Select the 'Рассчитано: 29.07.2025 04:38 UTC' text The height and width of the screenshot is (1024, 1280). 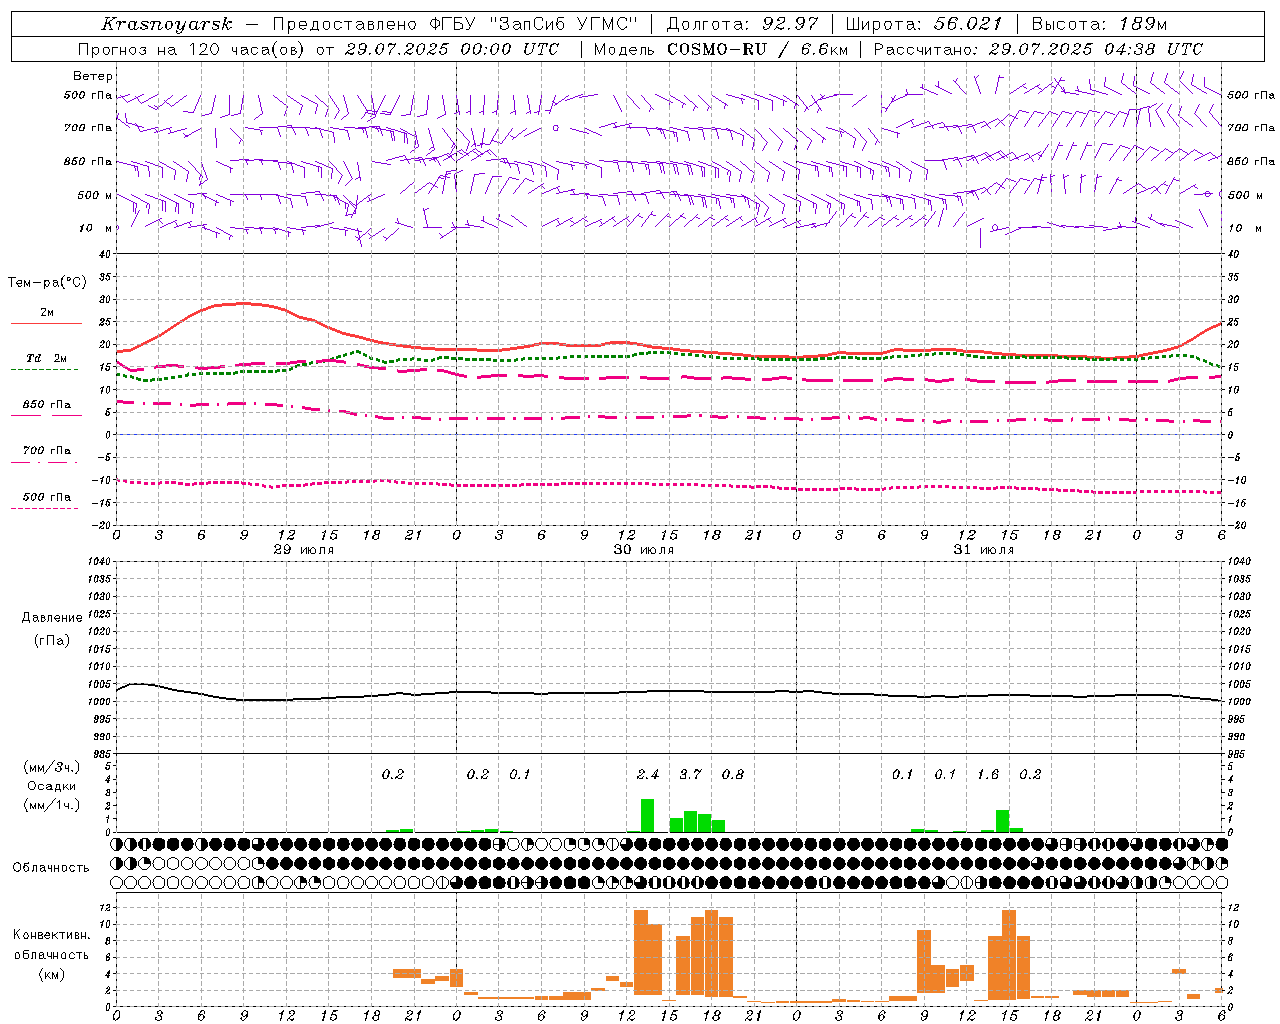(x=1038, y=49)
